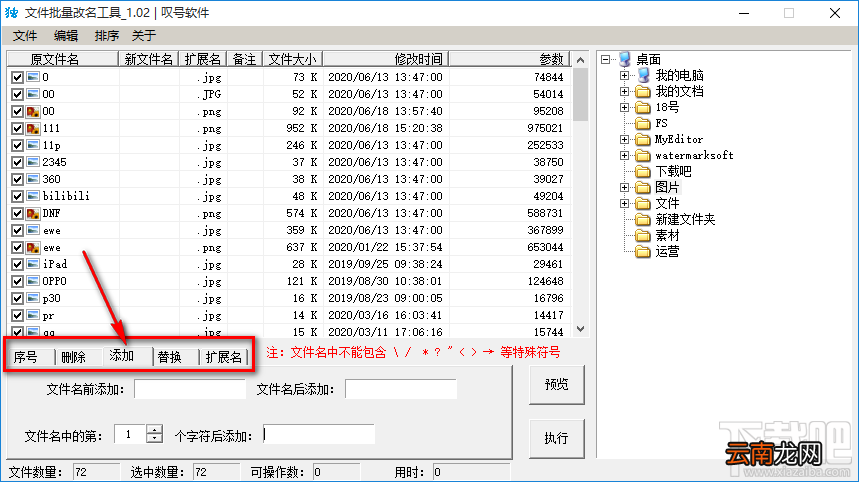Screen dimensions: 859x482
Task: Click the 执行 execute button
Action: coord(557,438)
